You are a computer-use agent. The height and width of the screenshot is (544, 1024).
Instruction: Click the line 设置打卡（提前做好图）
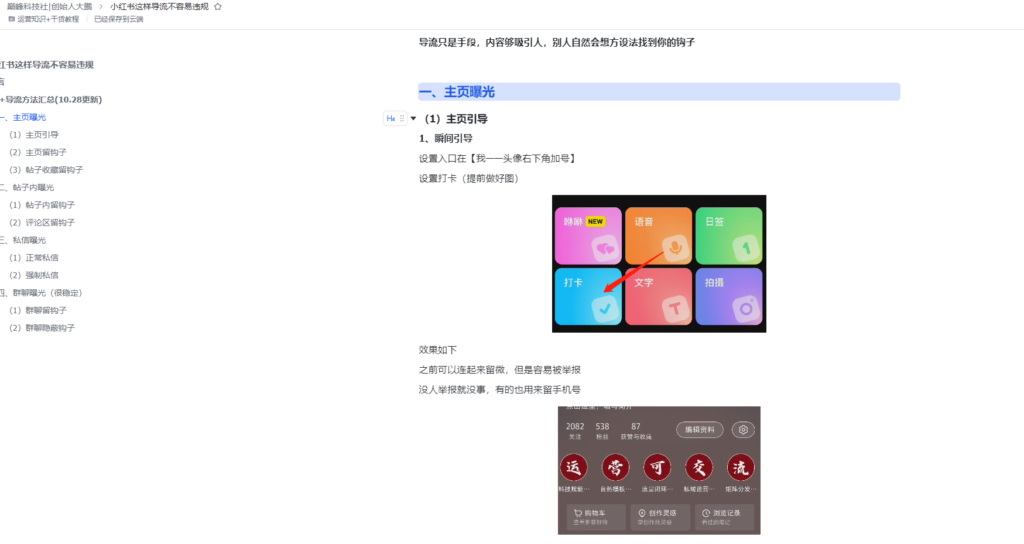pos(470,178)
